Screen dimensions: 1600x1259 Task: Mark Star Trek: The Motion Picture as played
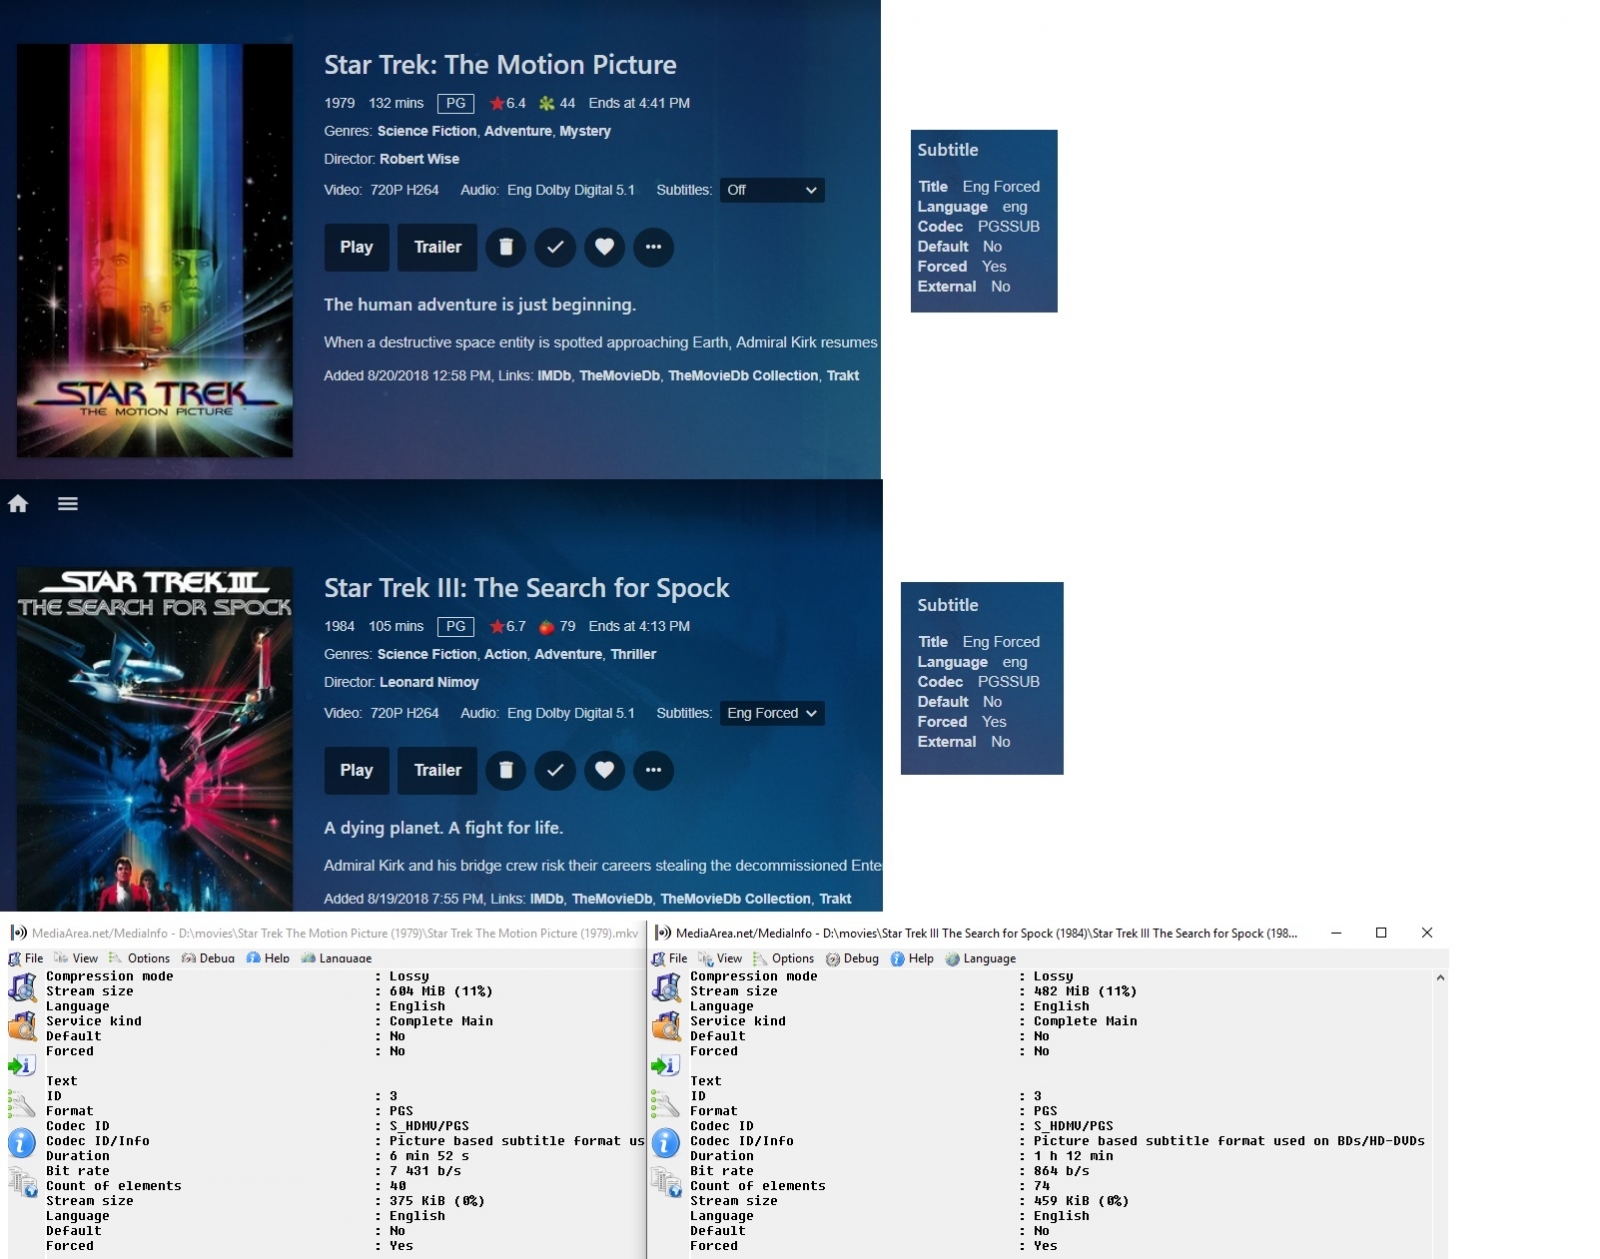pyautogui.click(x=555, y=247)
